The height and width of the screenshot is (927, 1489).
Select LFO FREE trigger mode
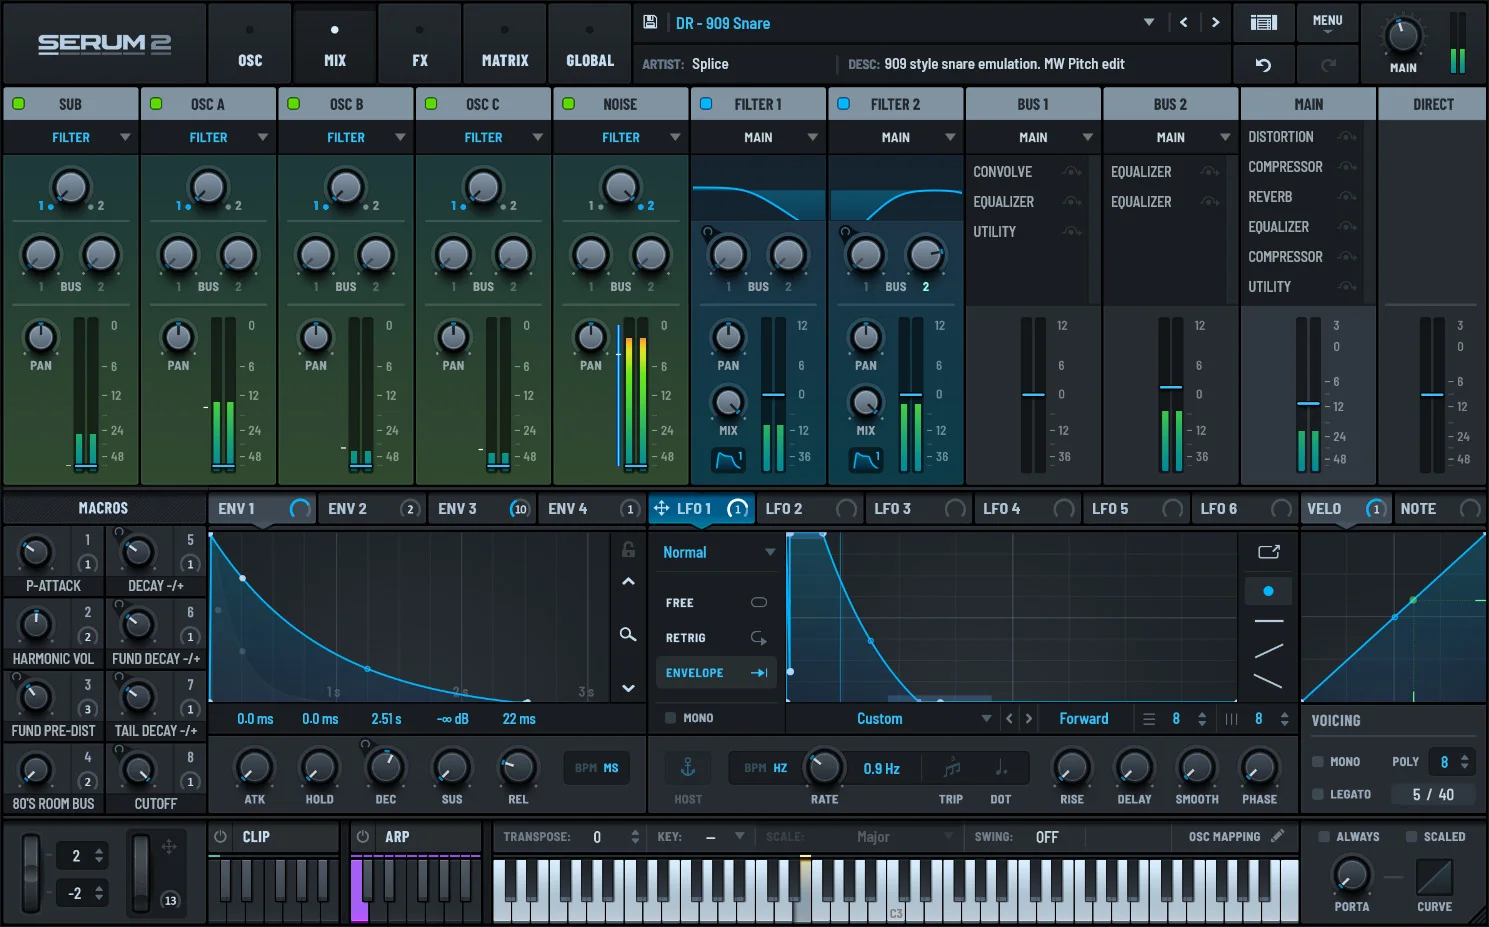coord(717,603)
